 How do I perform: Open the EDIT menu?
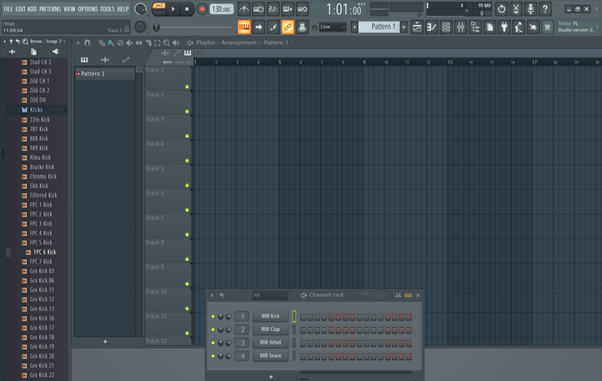pos(20,9)
